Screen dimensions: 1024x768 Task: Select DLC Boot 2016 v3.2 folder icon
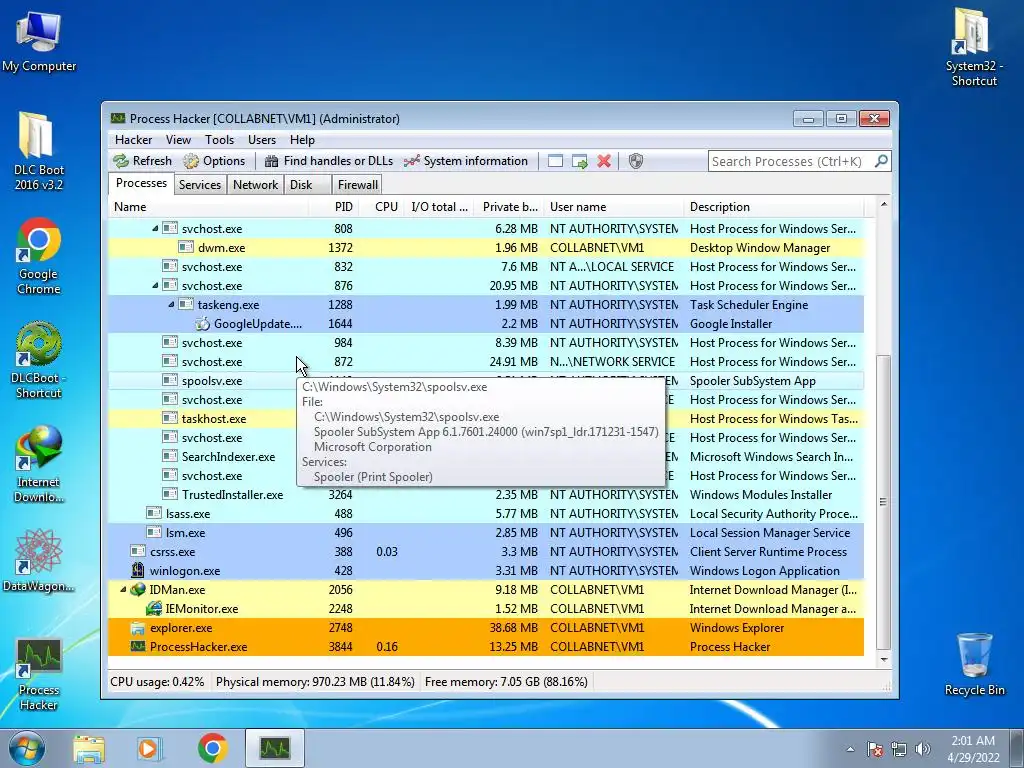coord(39,152)
